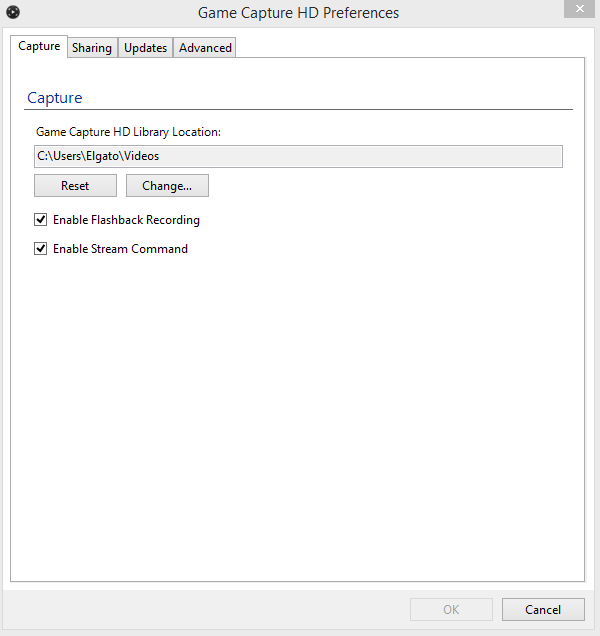Confirm settings with the OK button
This screenshot has width=600, height=636.
(451, 609)
